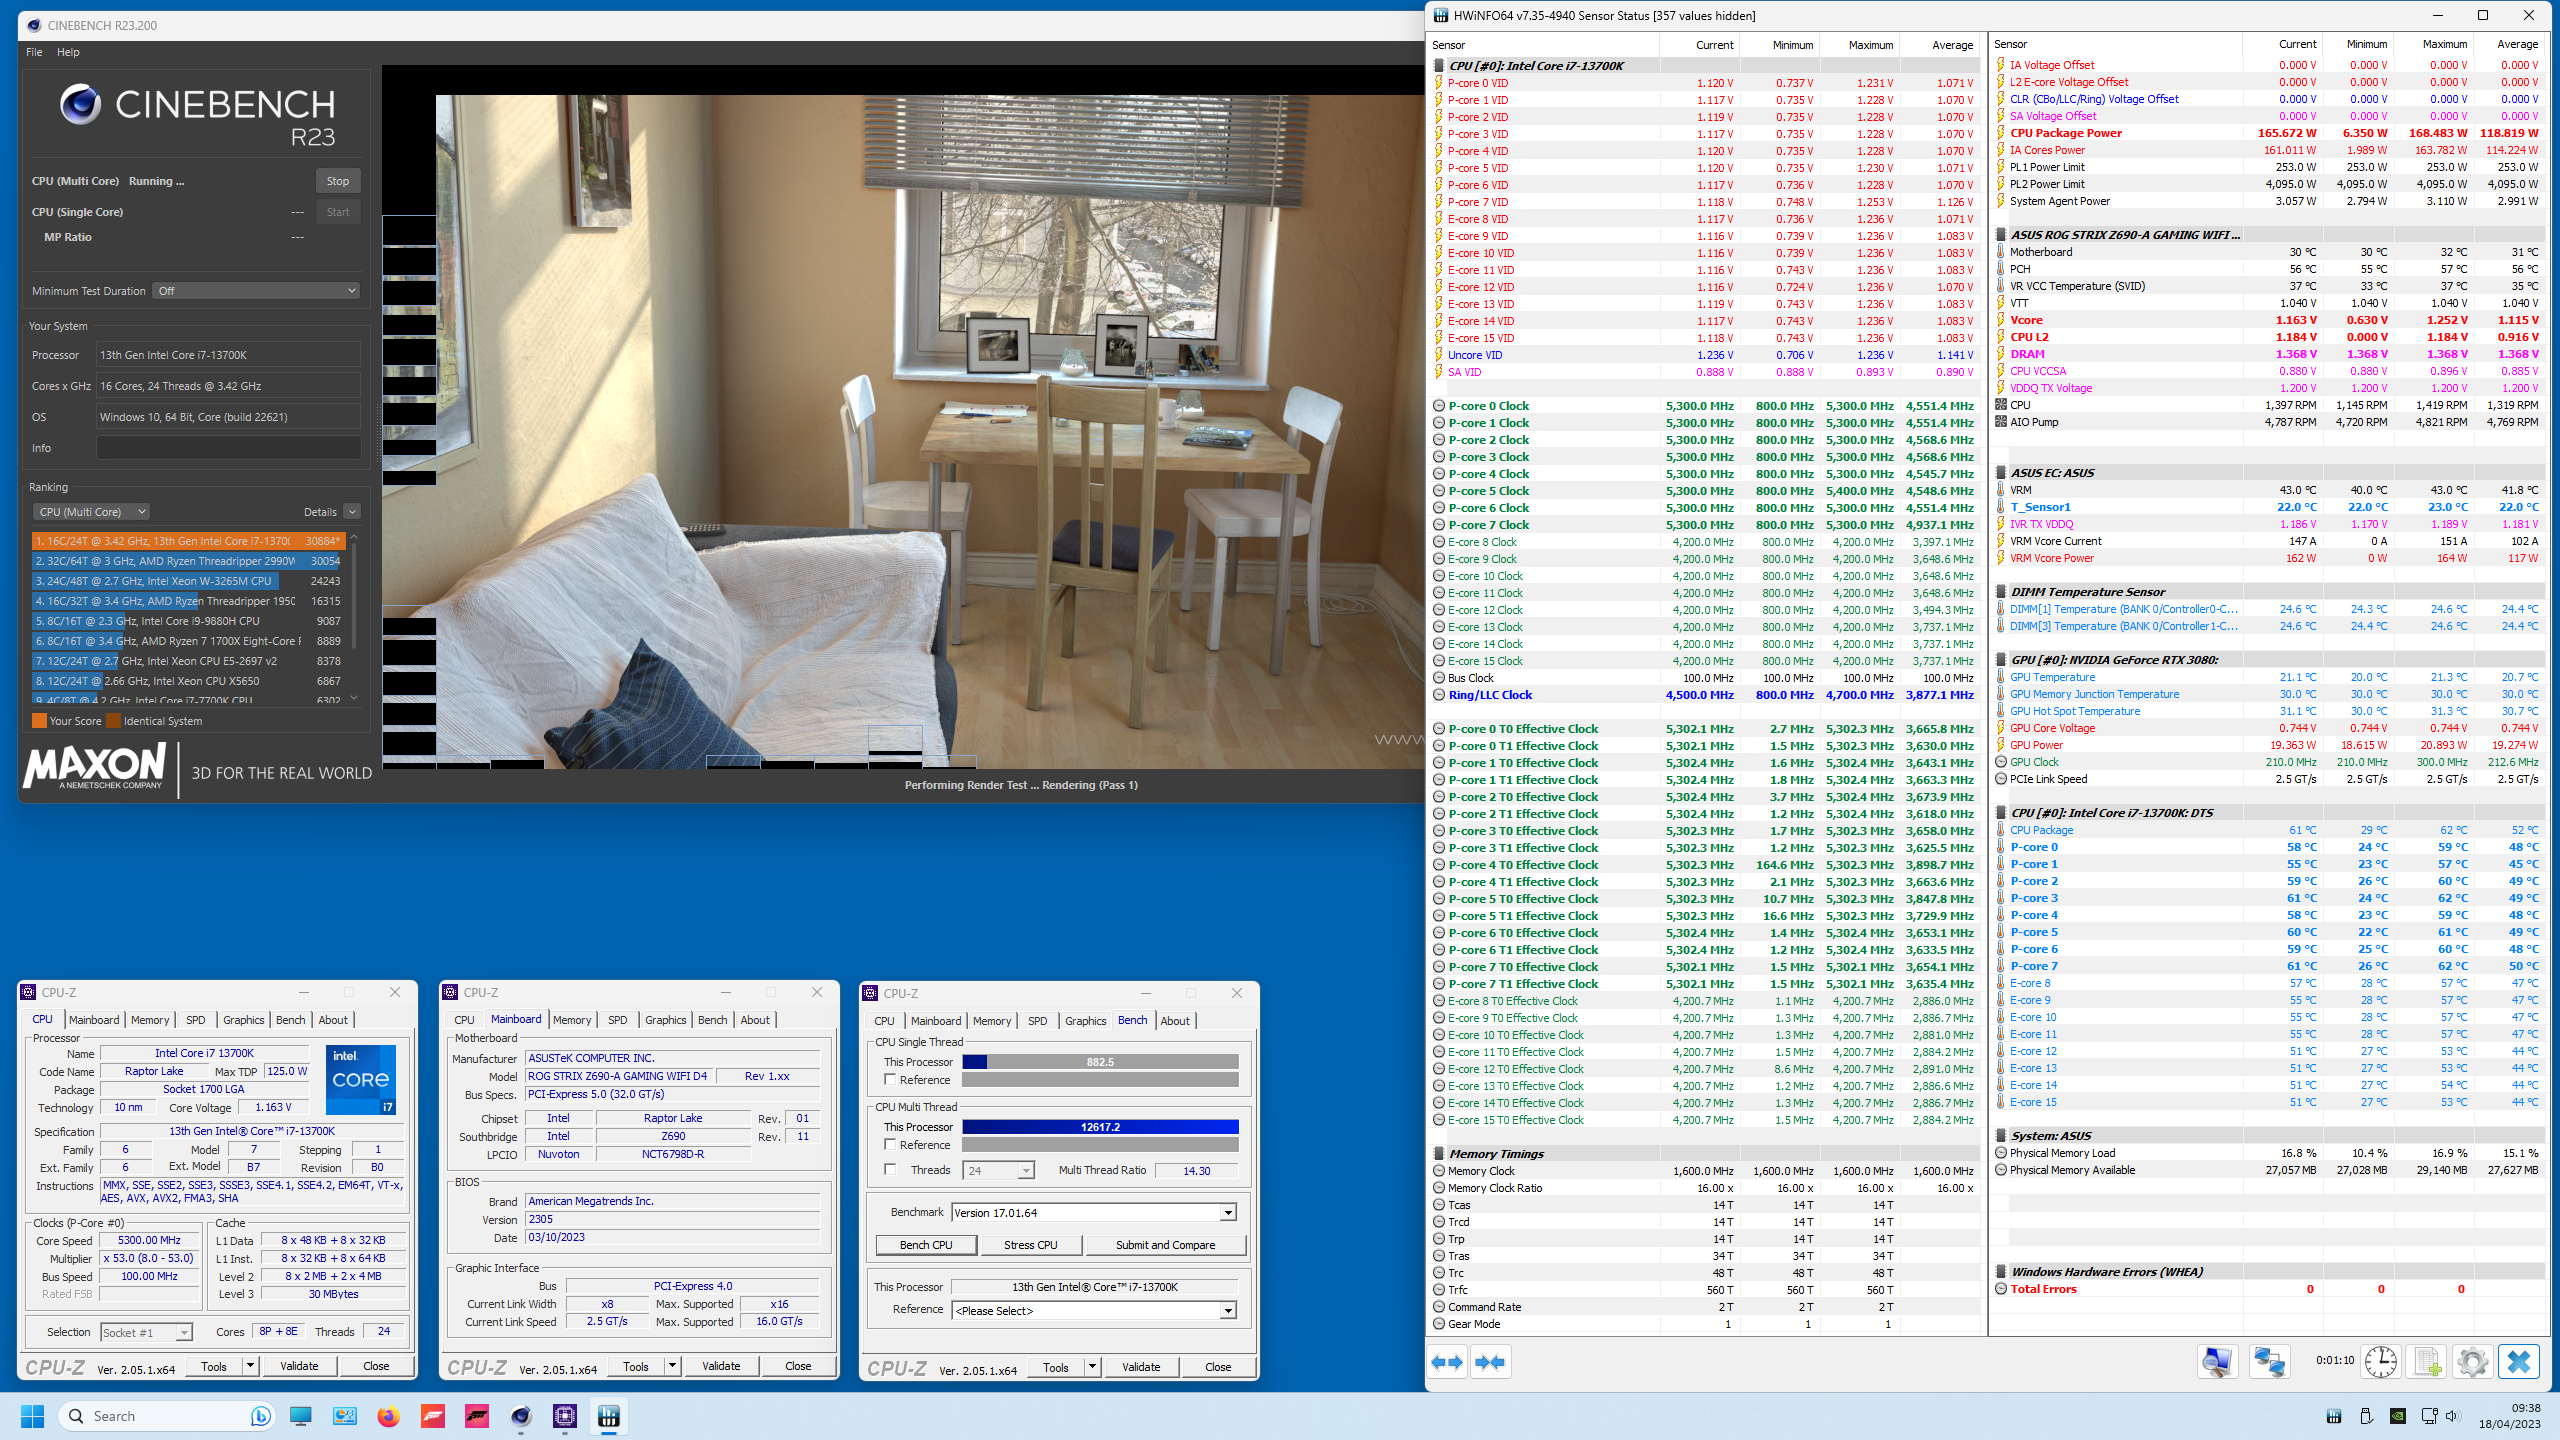The image size is (2560, 1440).
Task: Open HWiNFO sensor settings gear icon
Action: [x=2472, y=1362]
